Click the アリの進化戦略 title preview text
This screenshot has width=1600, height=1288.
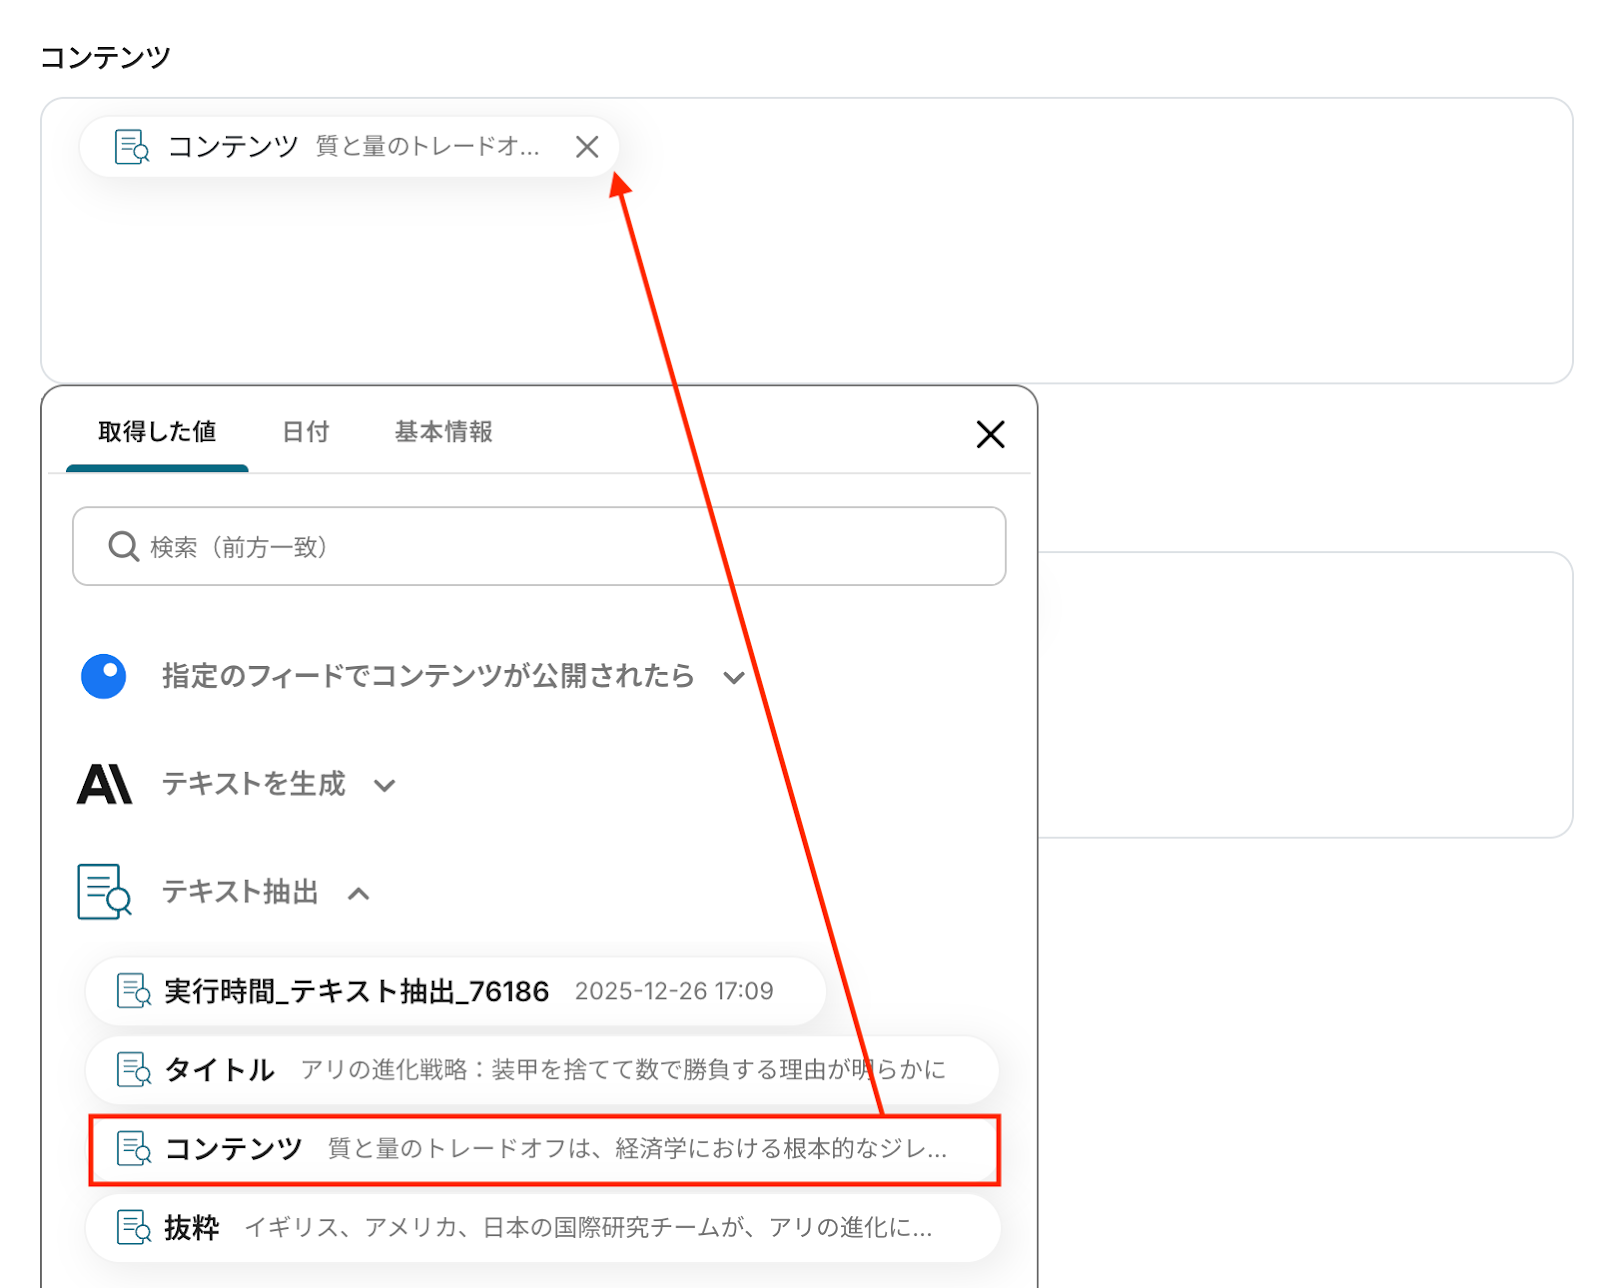(623, 1070)
